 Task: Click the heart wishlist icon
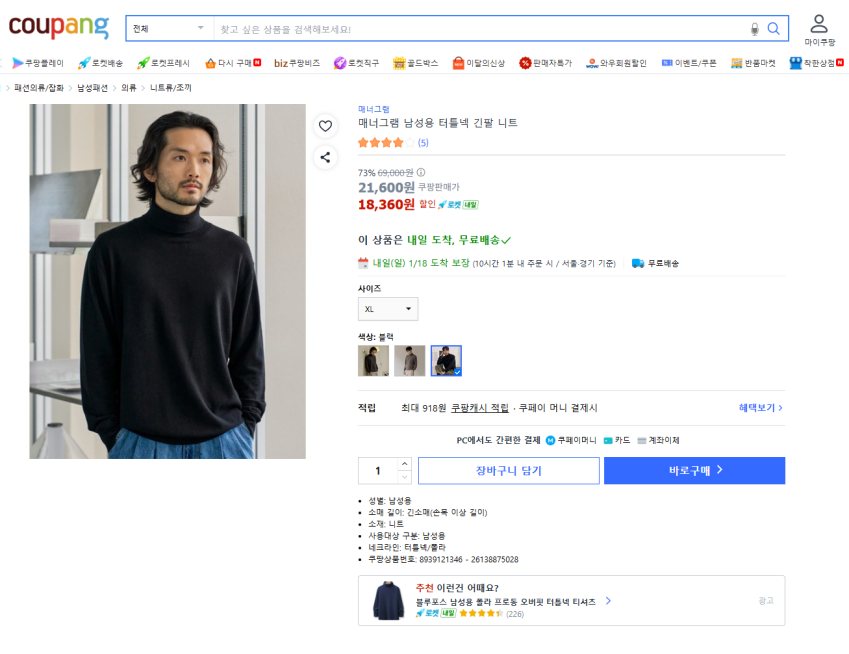[x=325, y=126]
